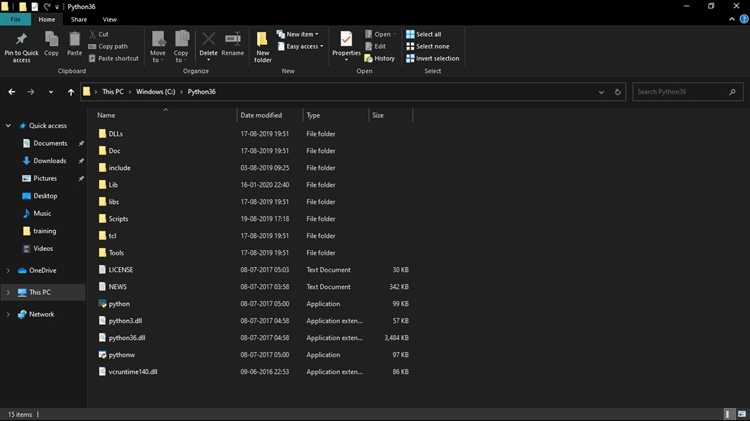Screen dimensions: 750x421
Task: Click the History icon in Open group
Action: click(x=368, y=58)
